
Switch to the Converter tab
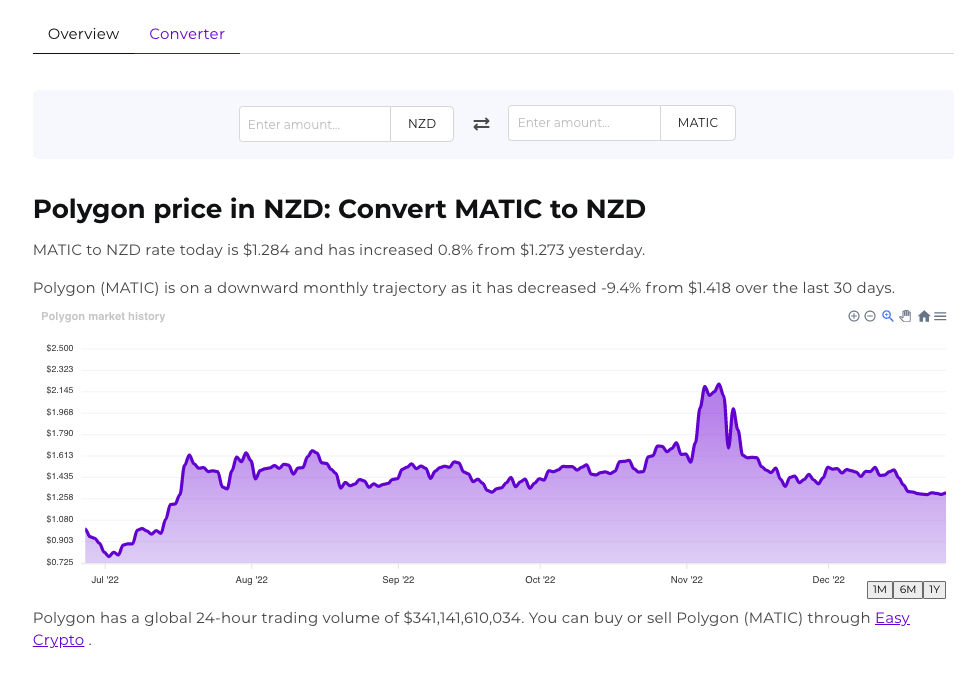(187, 34)
